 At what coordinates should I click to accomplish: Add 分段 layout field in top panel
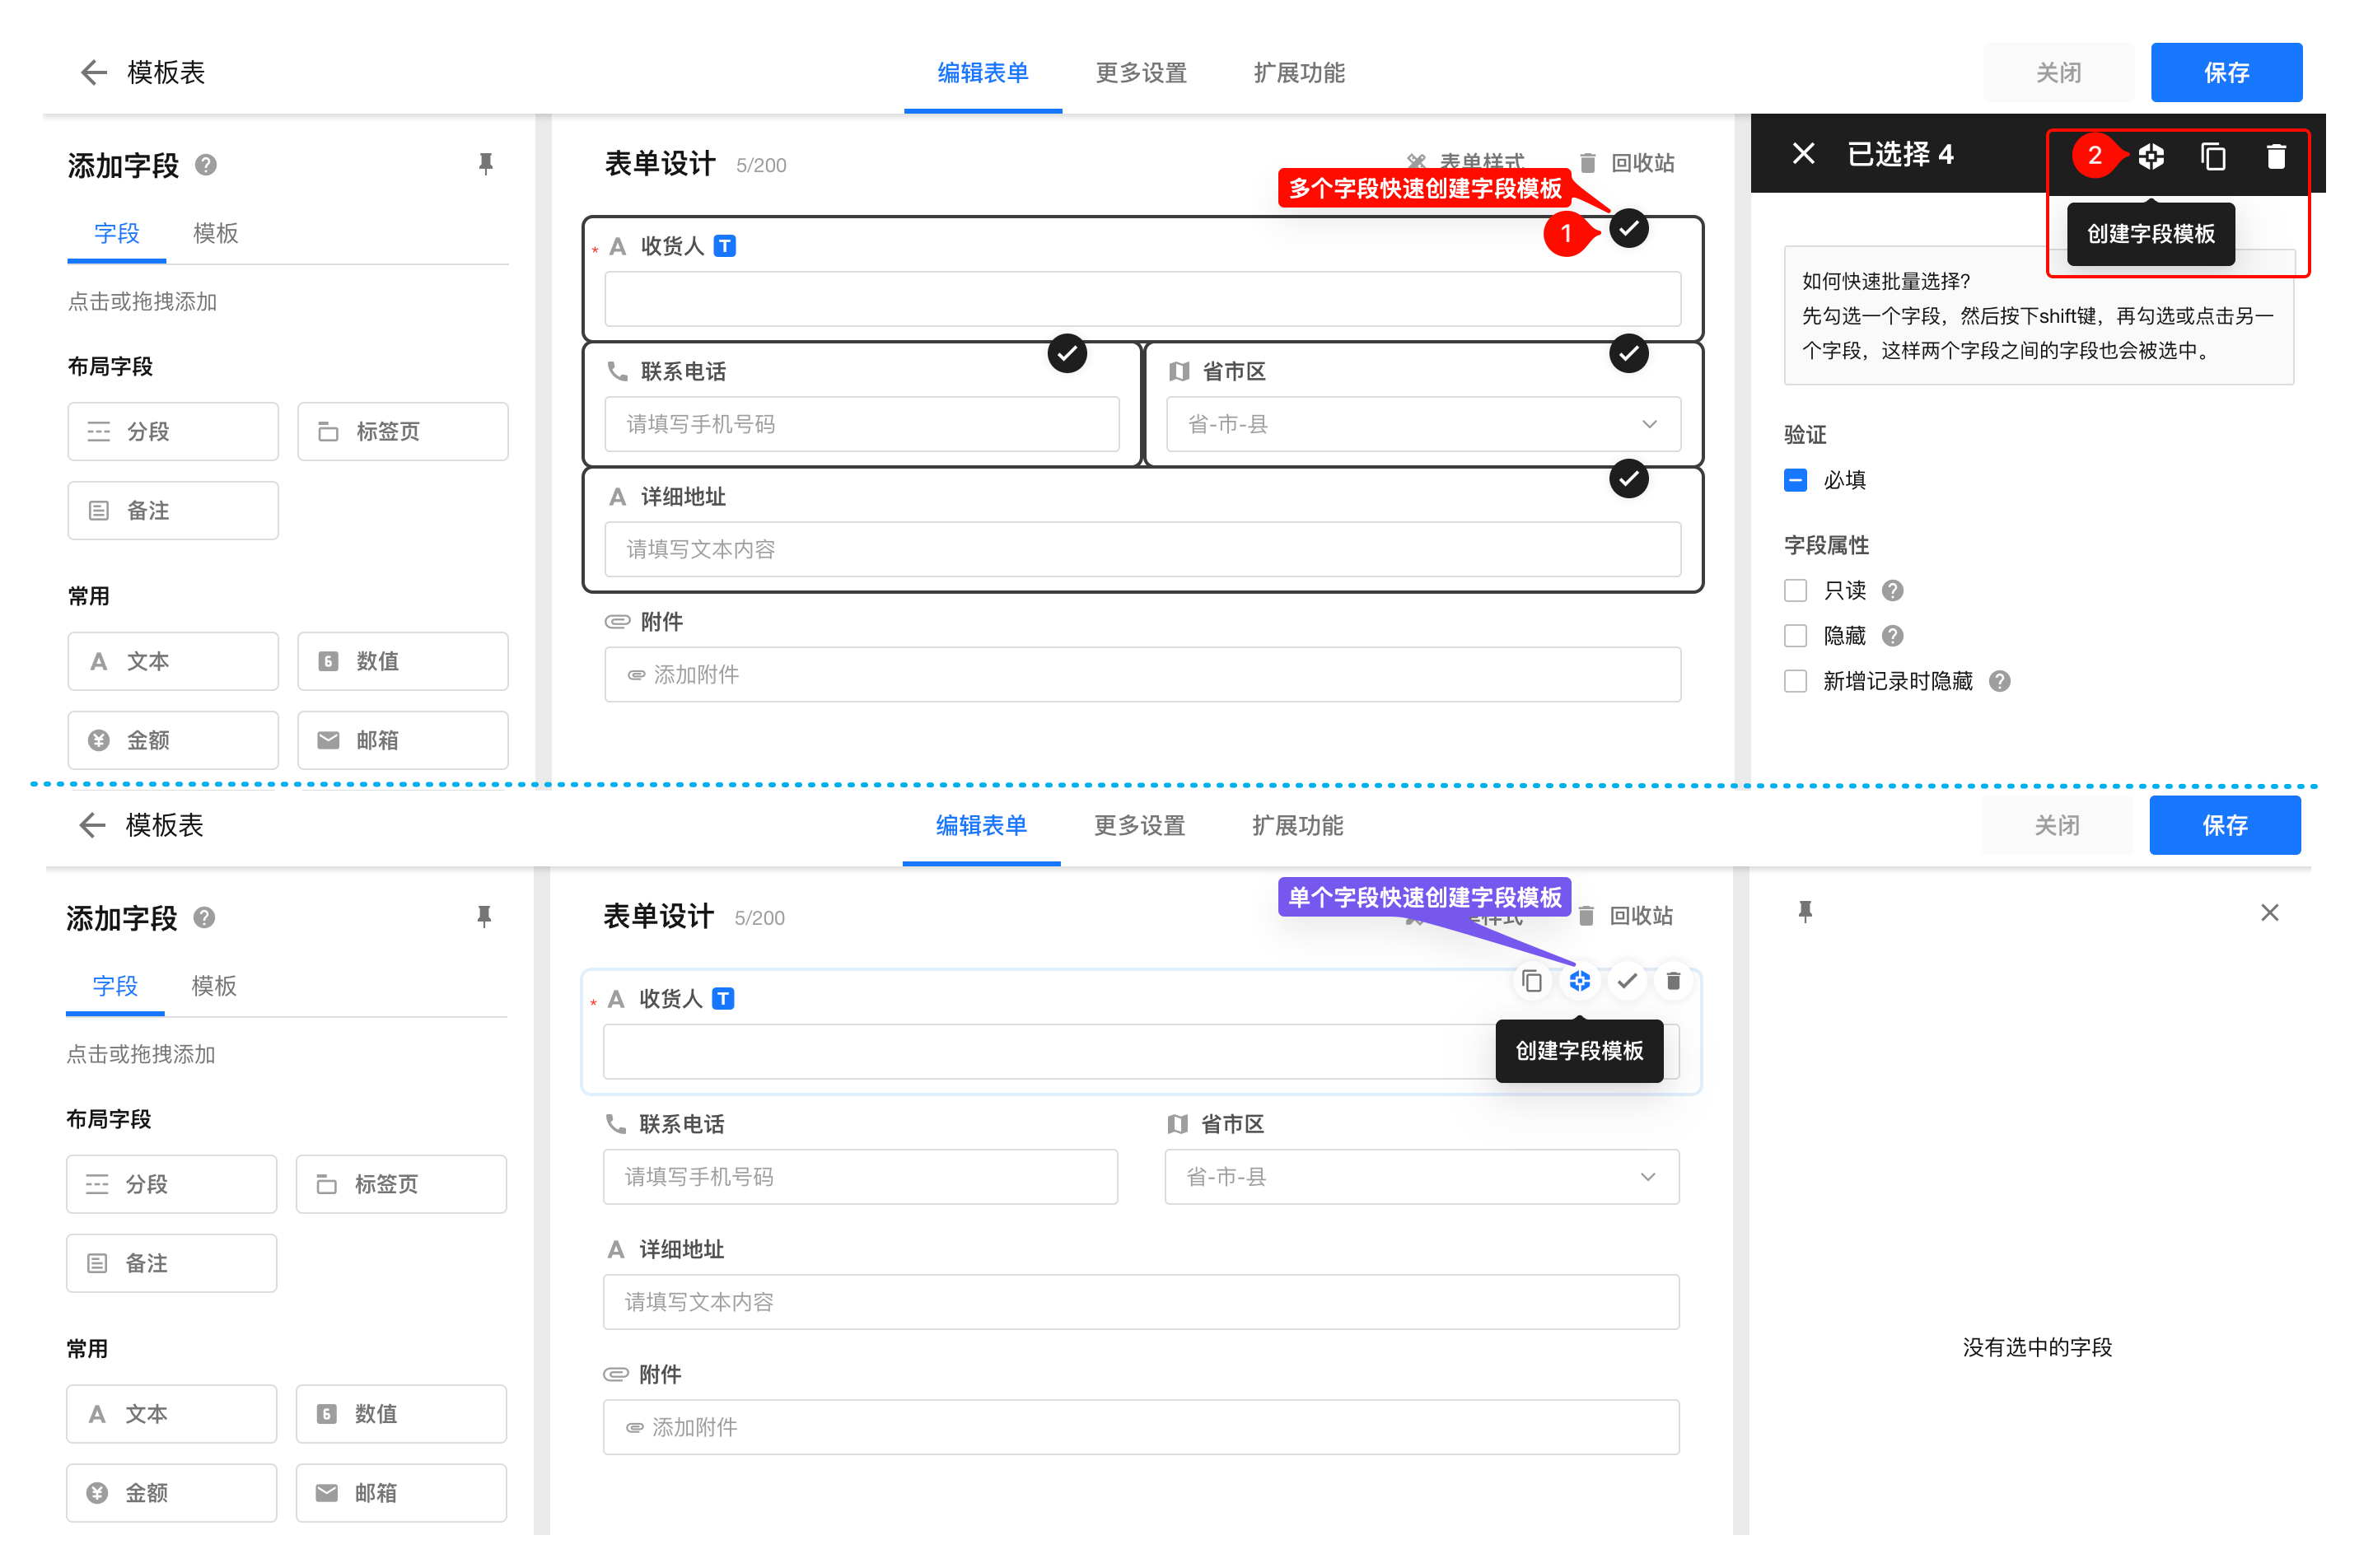(x=173, y=431)
